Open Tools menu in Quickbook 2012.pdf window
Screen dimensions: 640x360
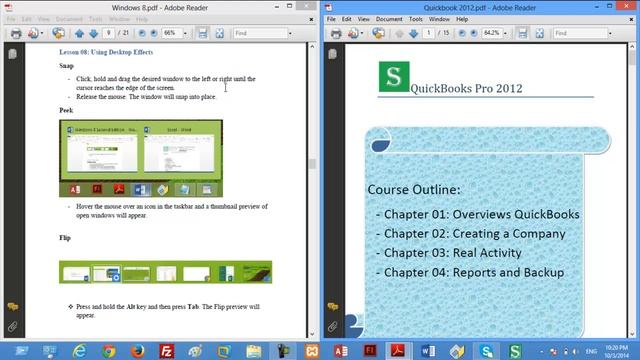(x=416, y=19)
